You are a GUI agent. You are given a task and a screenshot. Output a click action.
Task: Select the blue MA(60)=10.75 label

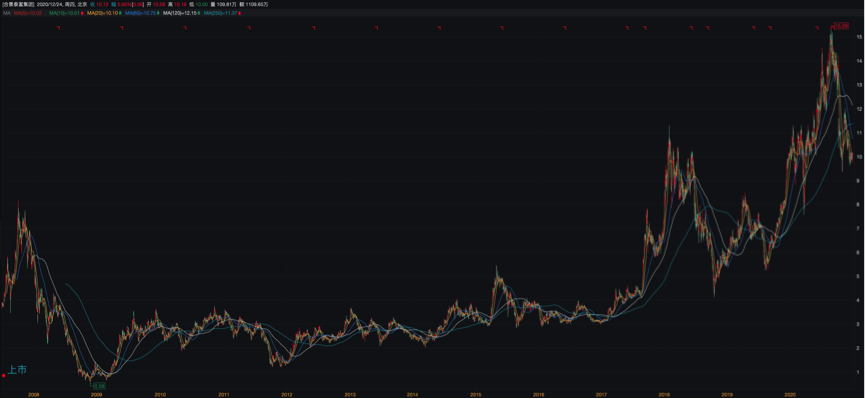tap(140, 13)
